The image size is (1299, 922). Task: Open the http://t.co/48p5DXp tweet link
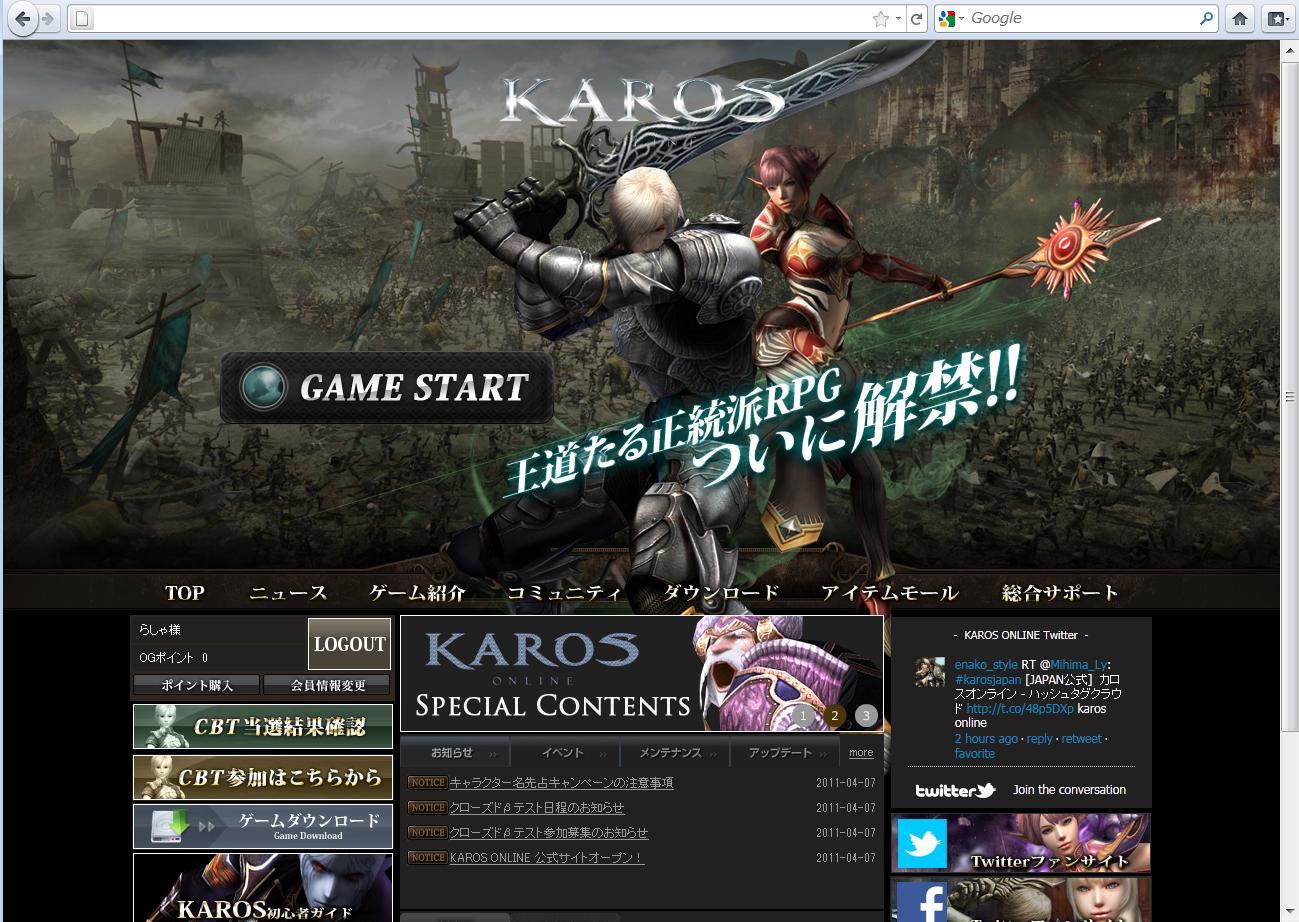[1020, 708]
